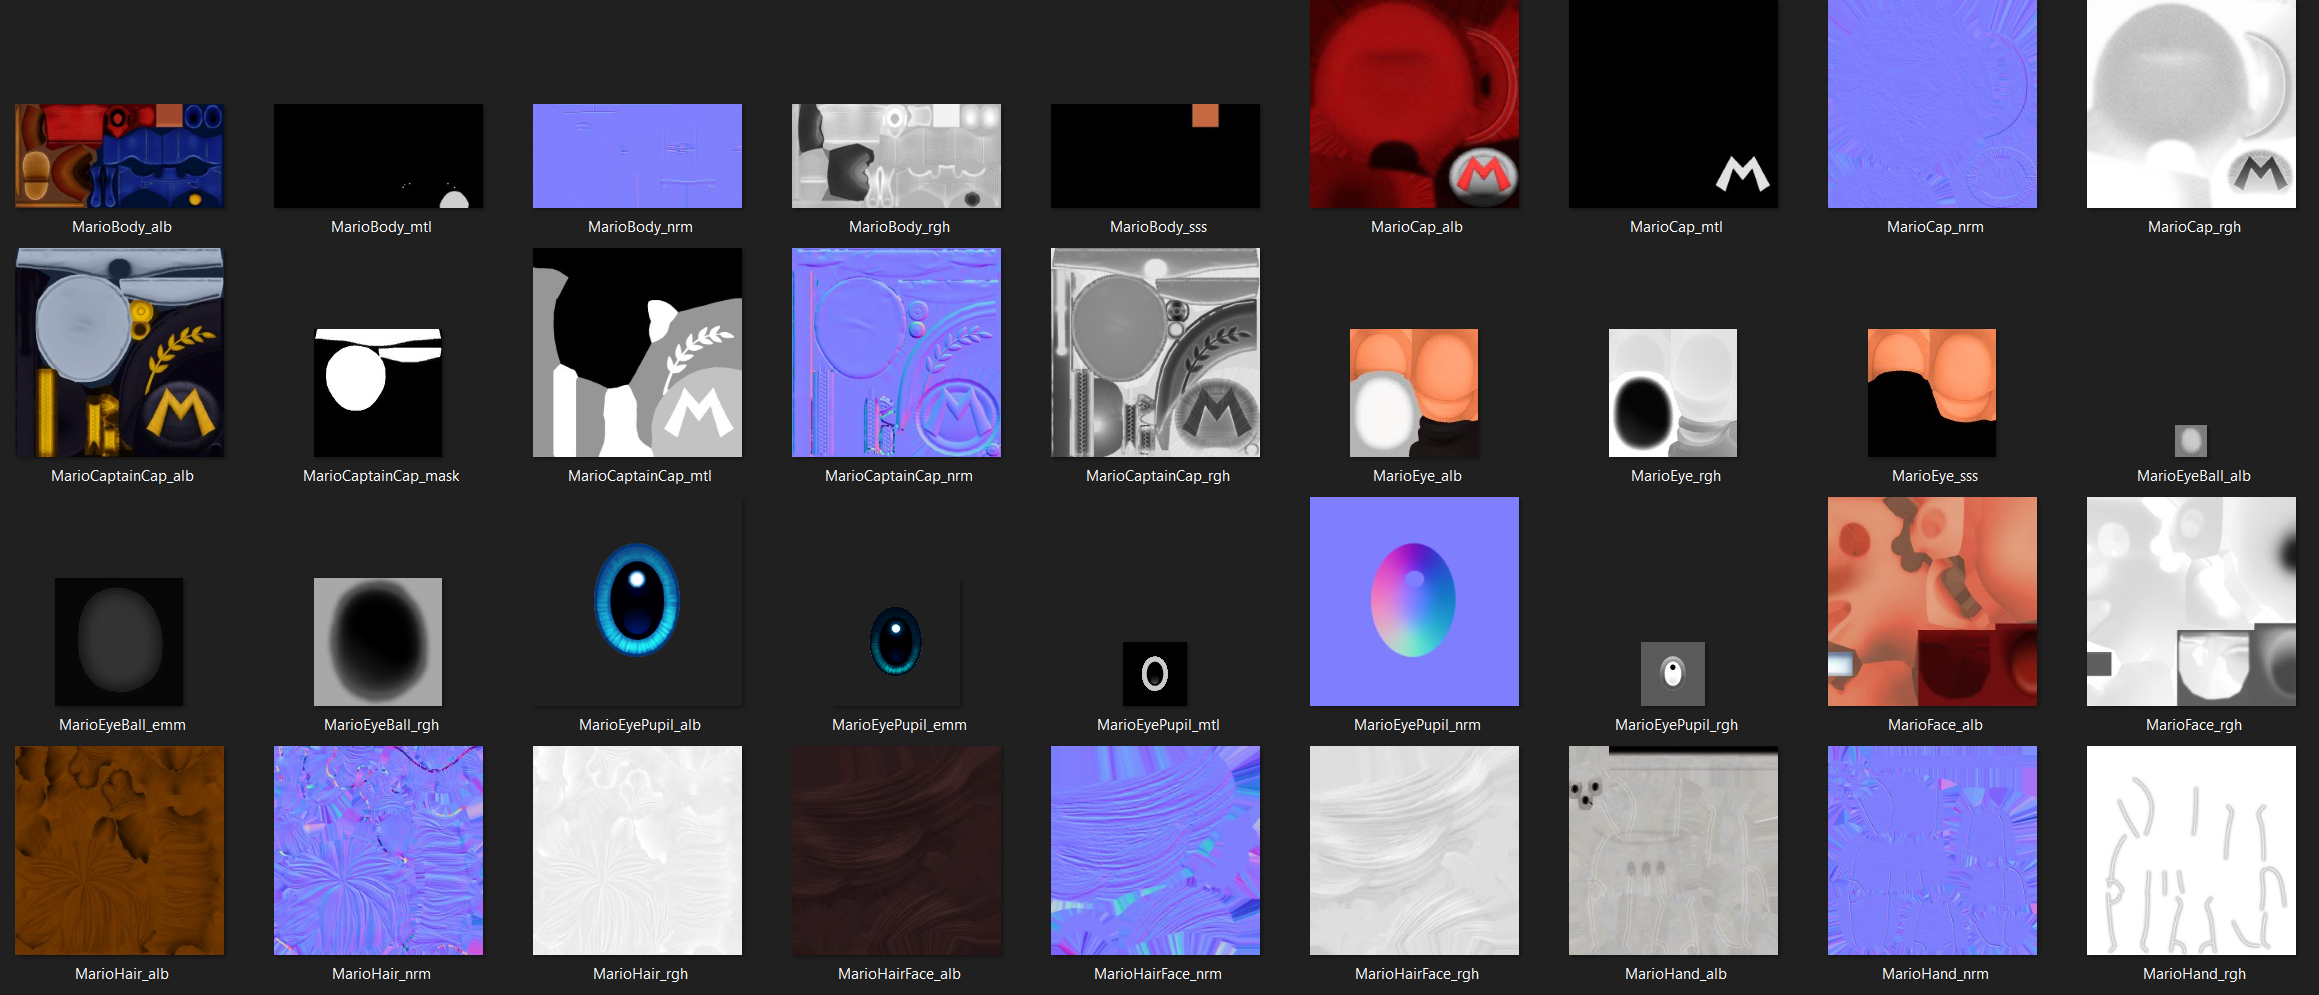Screen dimensions: 2319x995
Task: Select the MarioEyePupil_emm thumbnail
Action: click(x=896, y=642)
